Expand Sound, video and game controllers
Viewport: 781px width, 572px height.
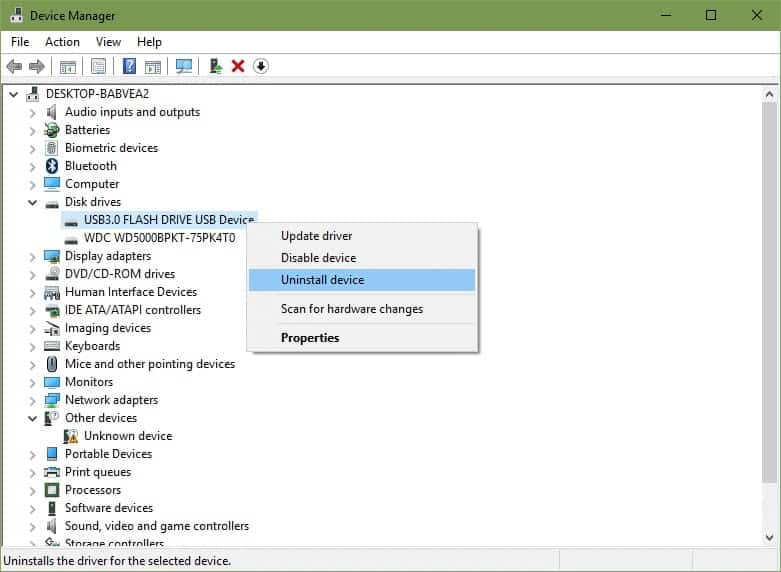(x=32, y=526)
